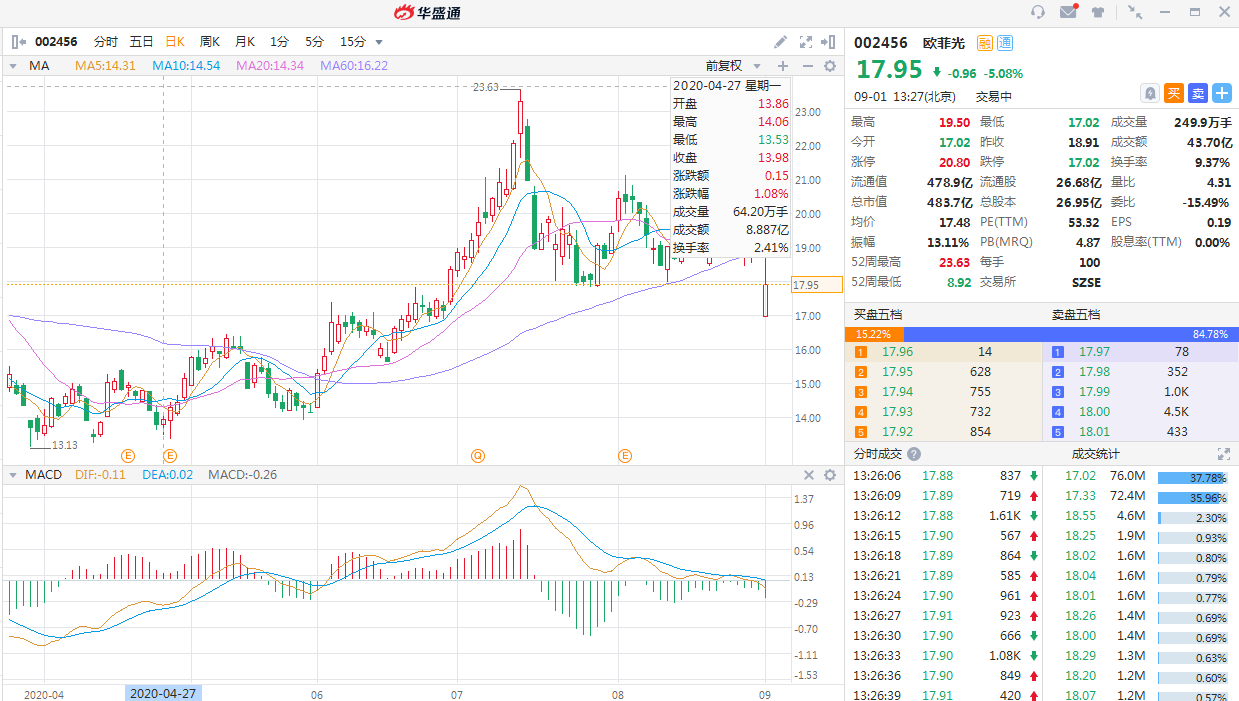This screenshot has height=701, width=1239.
Task: Select the 日K daily candlestick tab
Action: coord(175,42)
